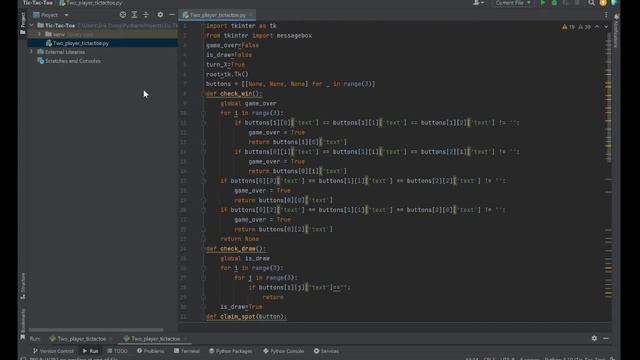Click the file encoding status bar entry
The width and height of the screenshot is (640, 360).
tap(508, 358)
